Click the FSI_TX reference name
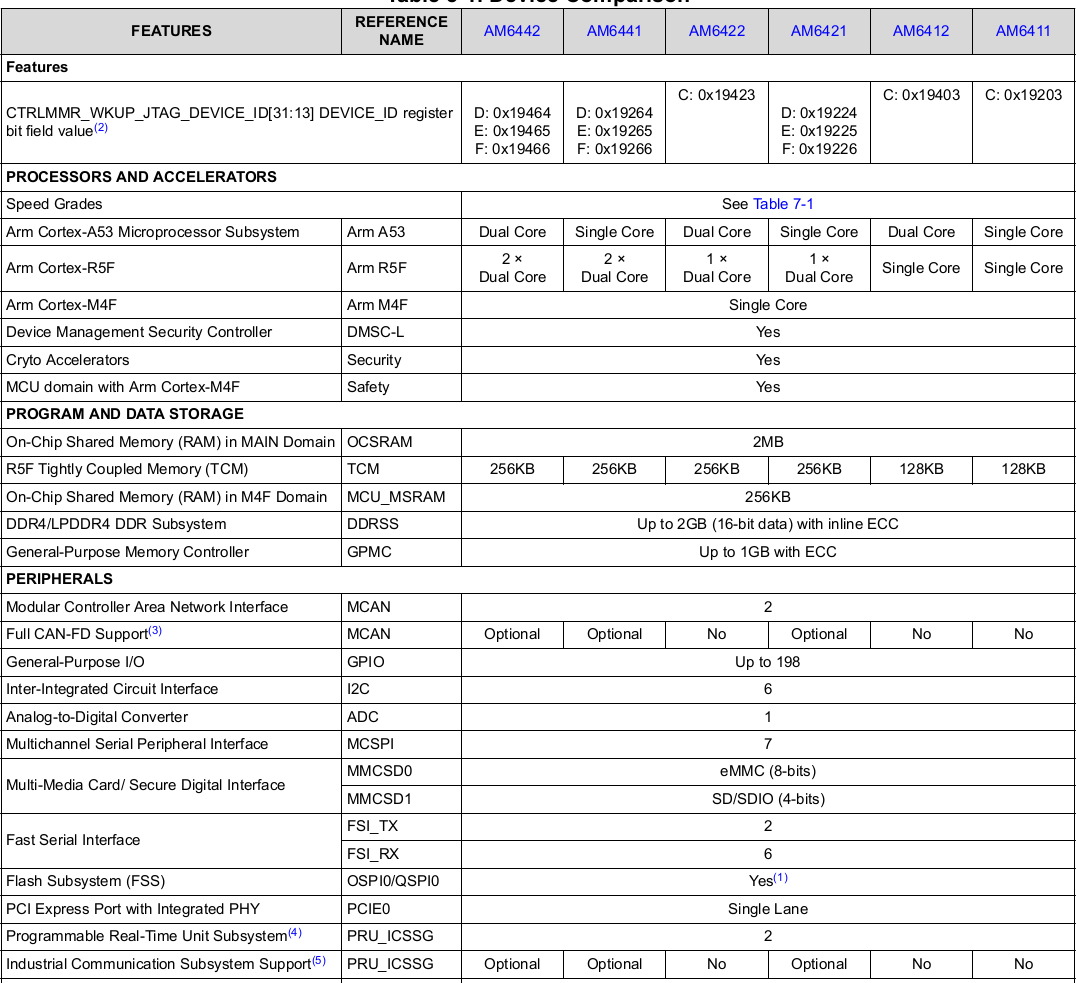Image resolution: width=1076 pixels, height=983 pixels. 372,826
